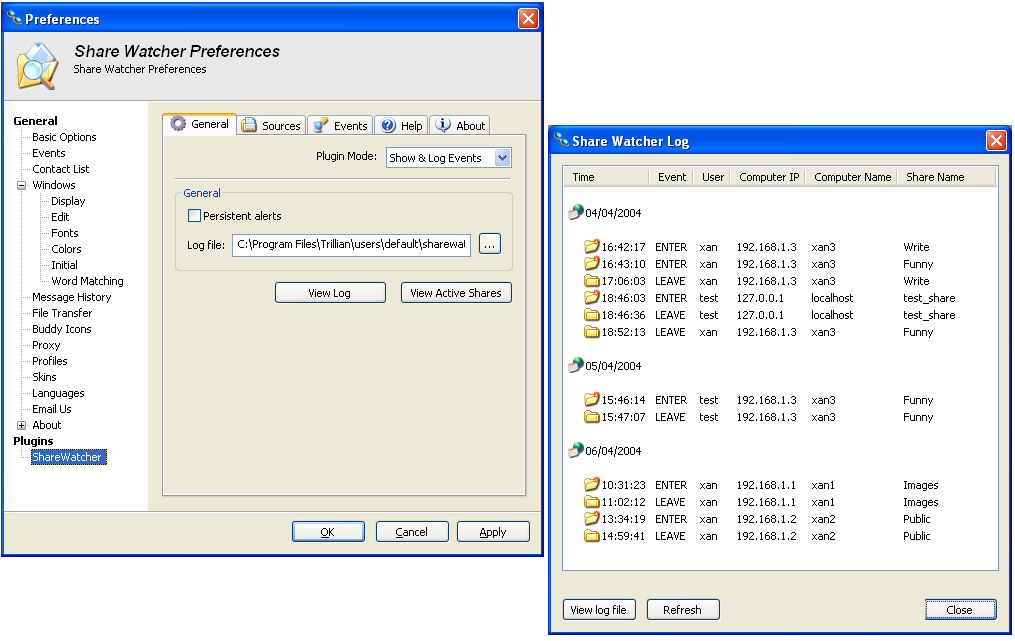
Task: Click the Help tab question mark icon
Action: pyautogui.click(x=388, y=126)
